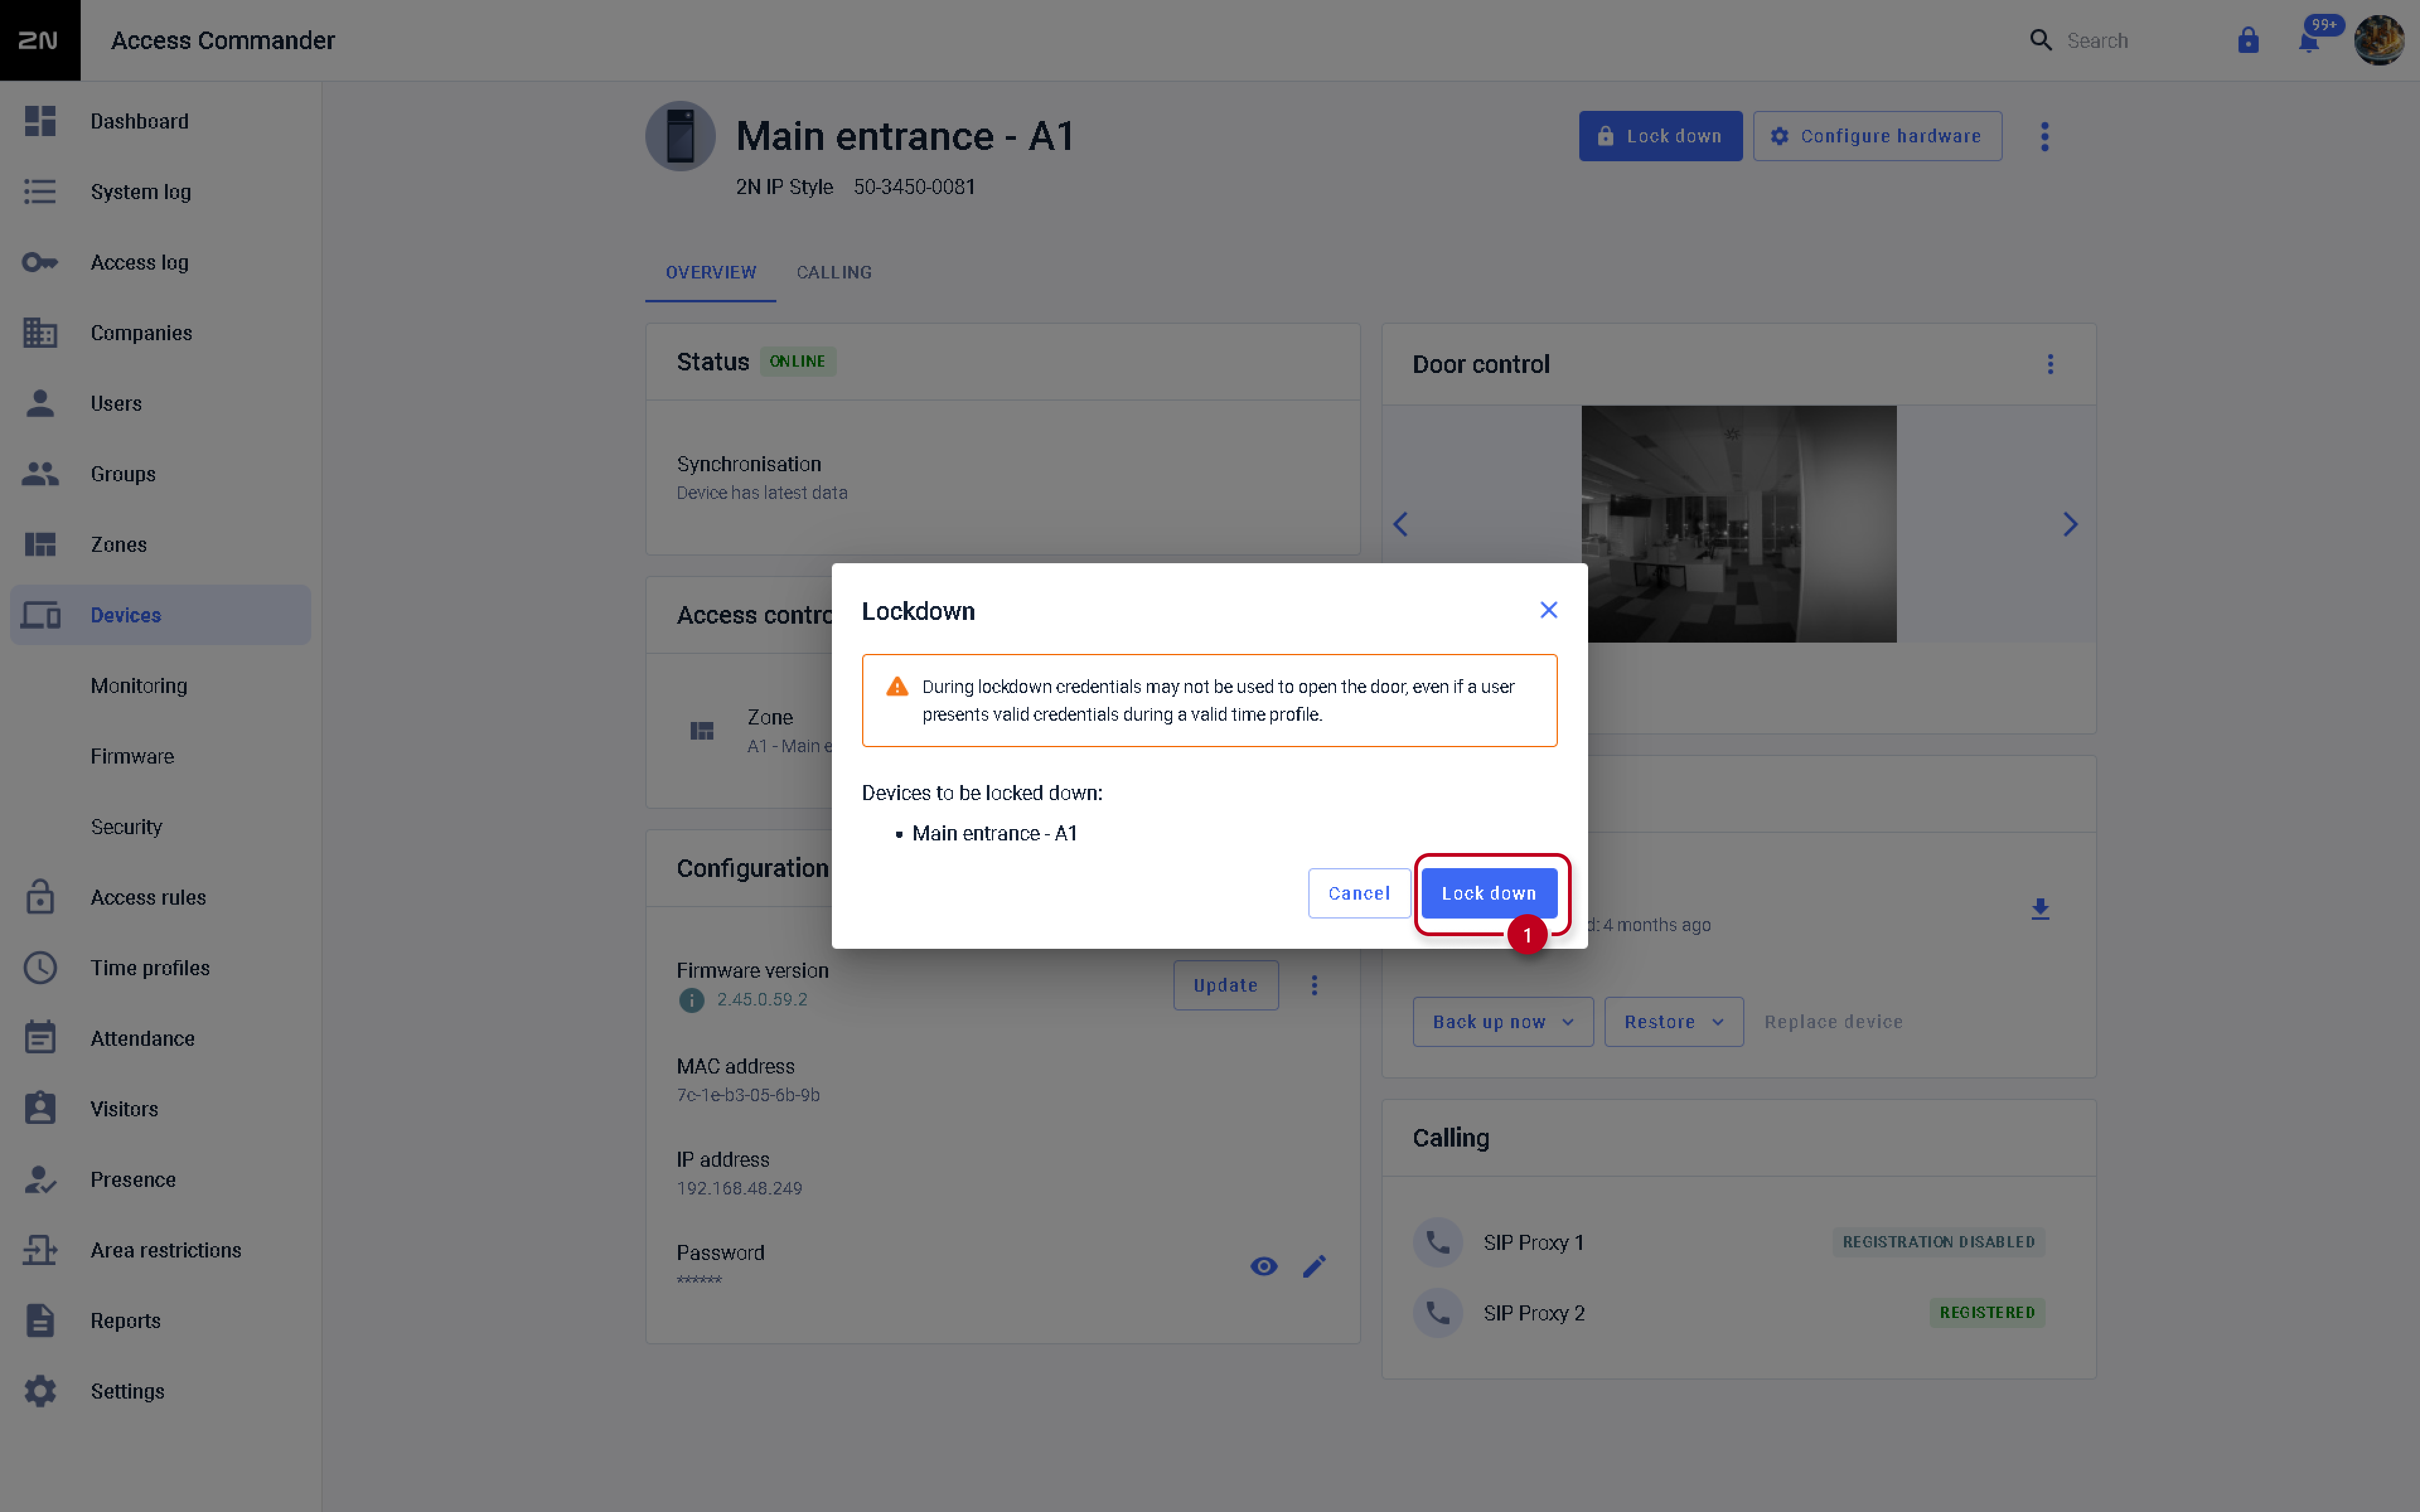This screenshot has width=2420, height=1512.
Task: Open Door control more options menu
Action: (x=2050, y=364)
